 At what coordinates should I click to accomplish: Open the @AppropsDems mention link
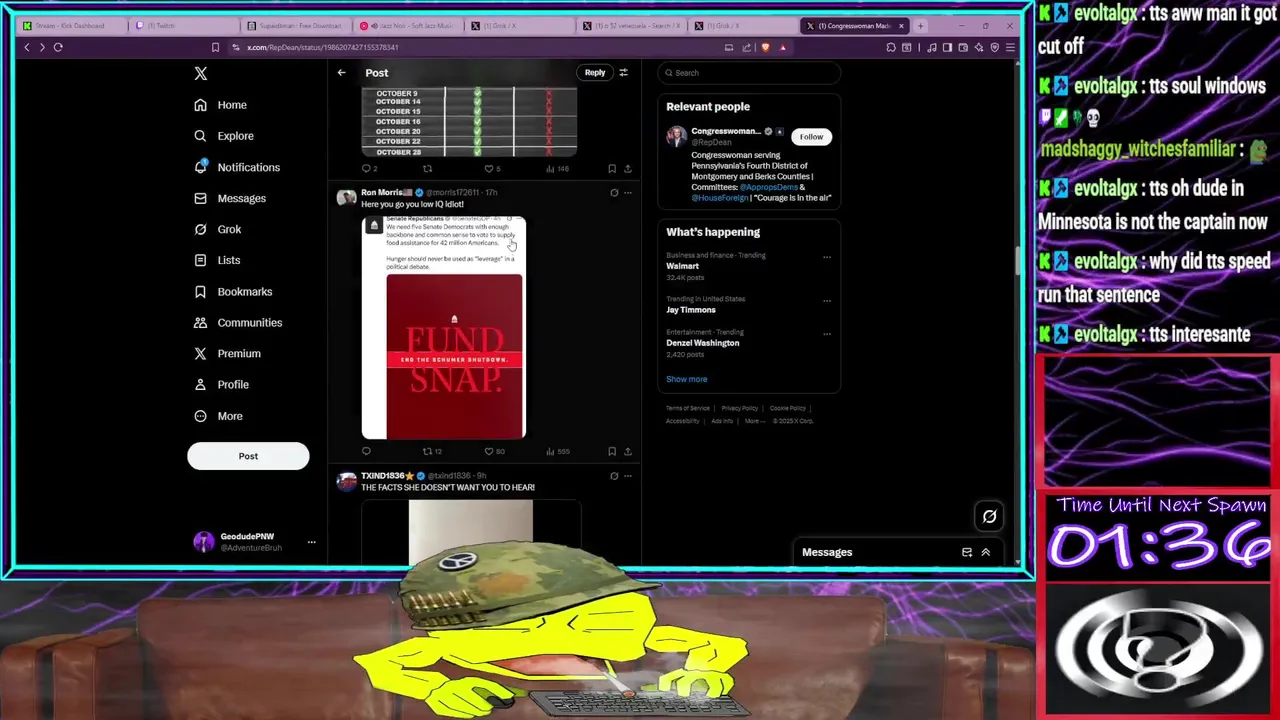point(768,187)
